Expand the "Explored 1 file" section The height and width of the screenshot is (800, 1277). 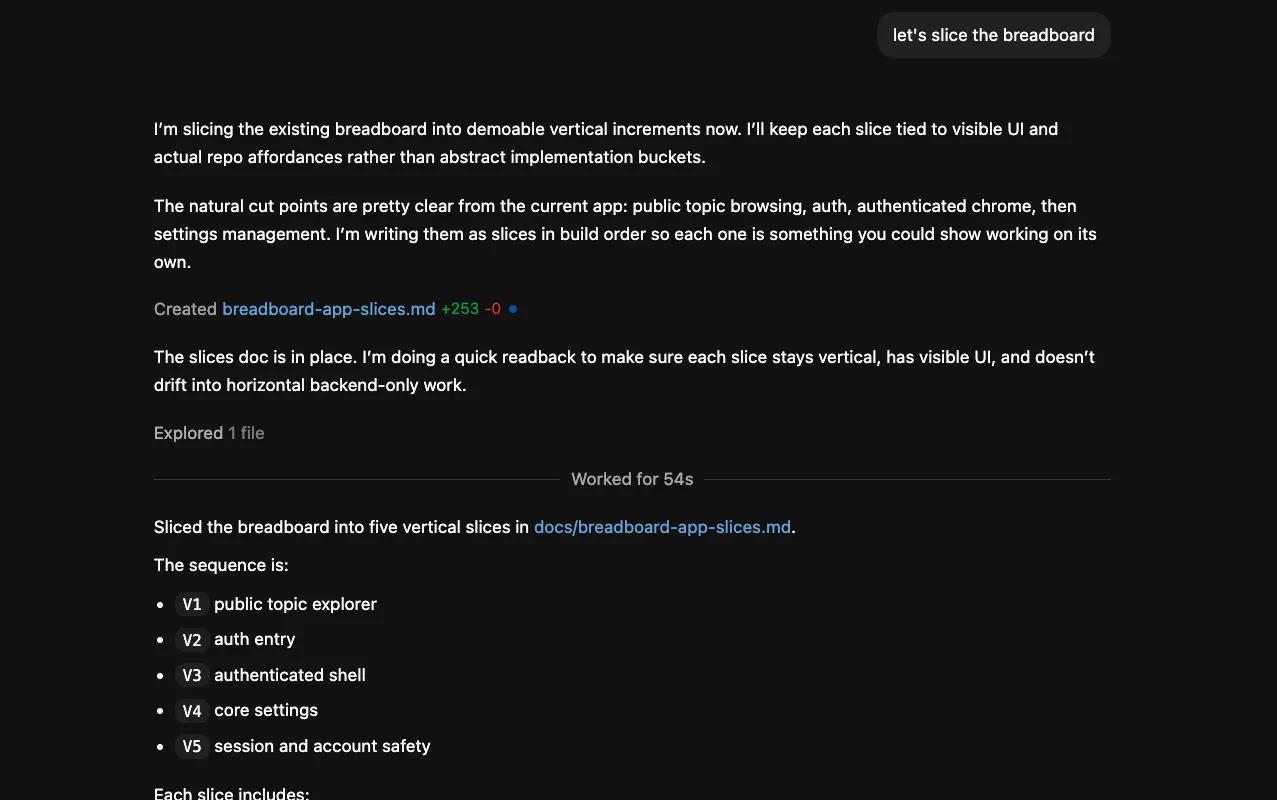point(209,433)
